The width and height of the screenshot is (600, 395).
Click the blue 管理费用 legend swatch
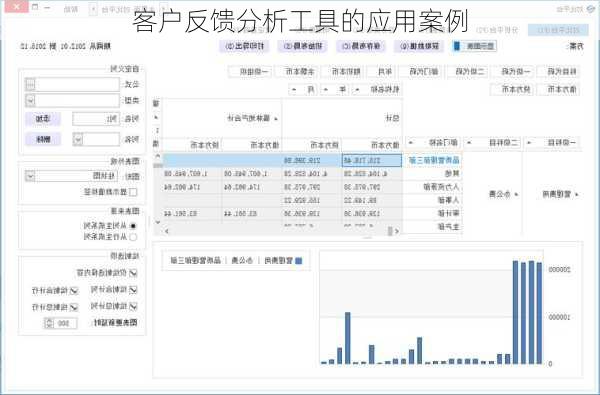298,261
